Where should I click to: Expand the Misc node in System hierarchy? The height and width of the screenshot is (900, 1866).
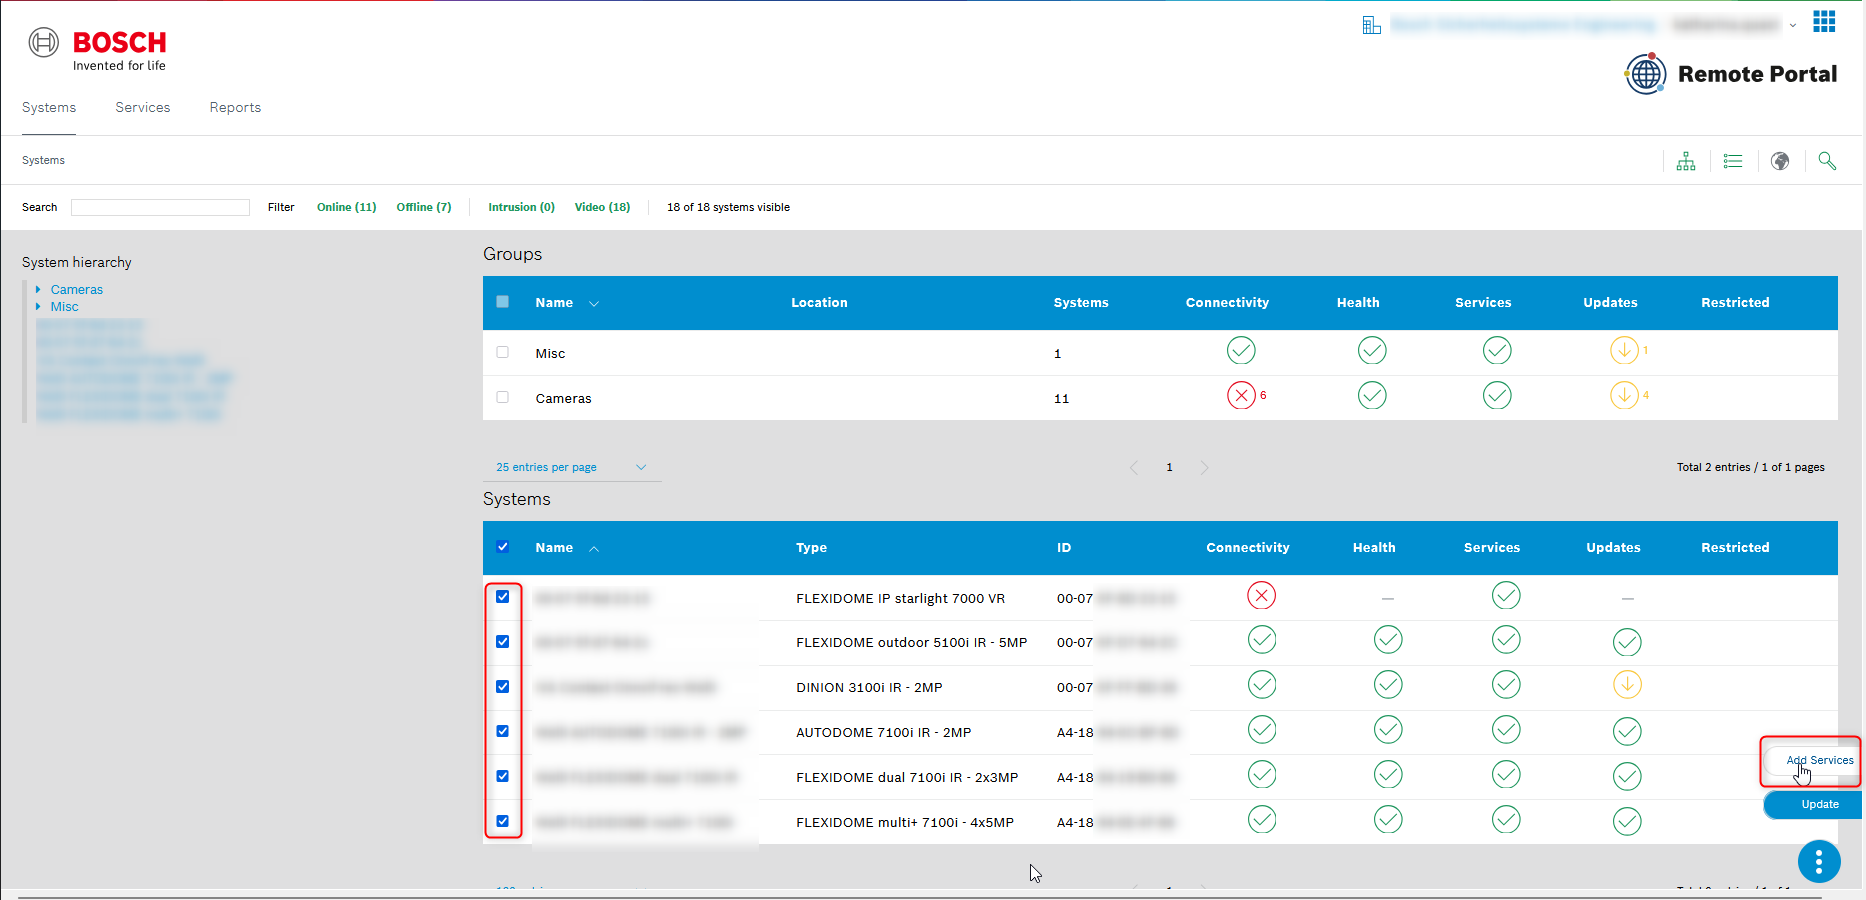tap(38, 307)
